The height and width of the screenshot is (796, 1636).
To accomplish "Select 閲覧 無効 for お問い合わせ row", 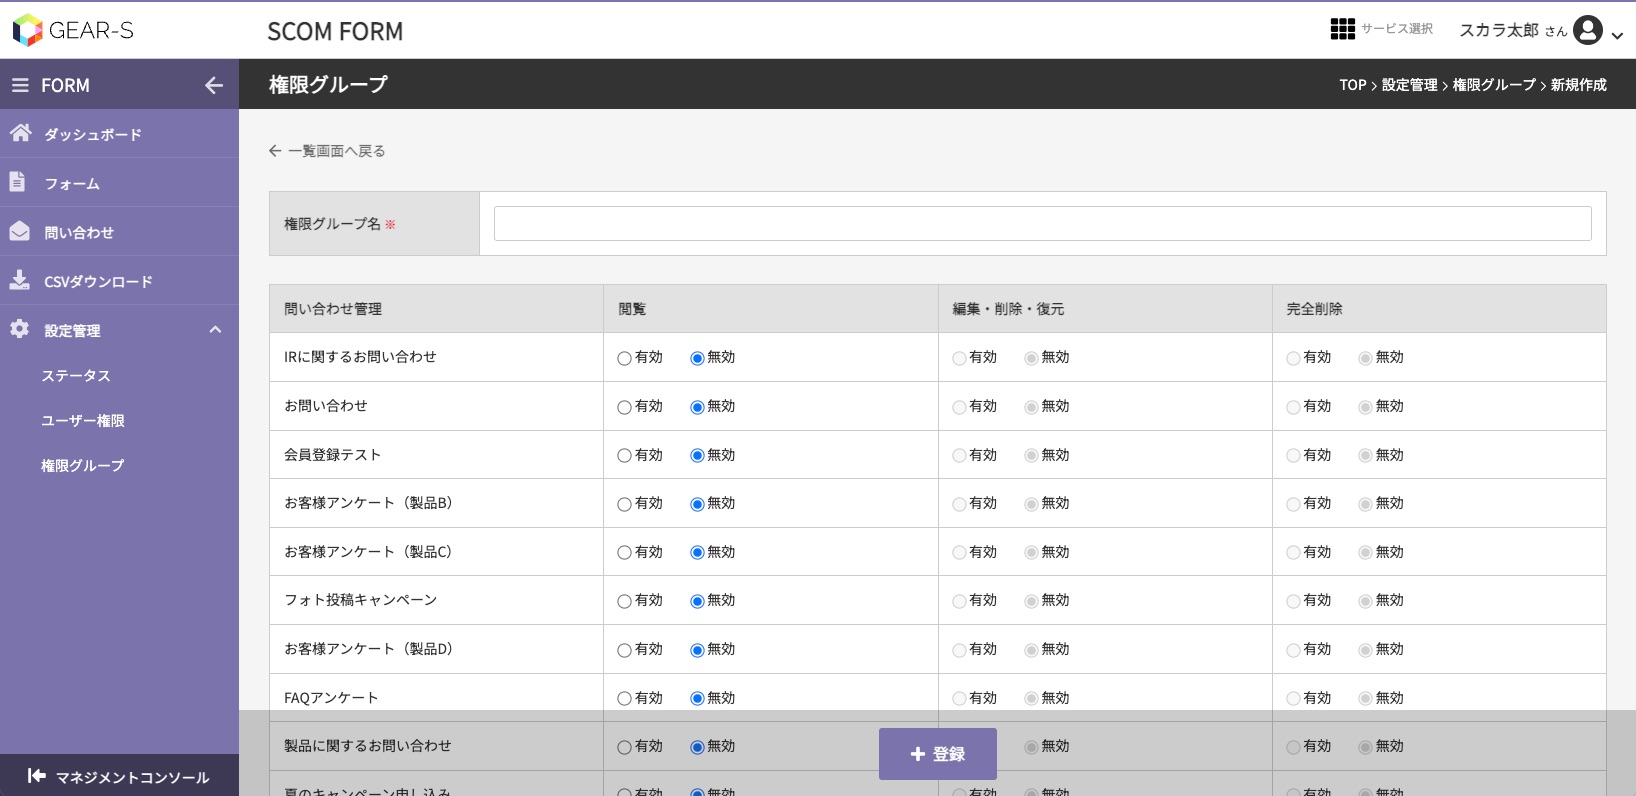I will (697, 407).
